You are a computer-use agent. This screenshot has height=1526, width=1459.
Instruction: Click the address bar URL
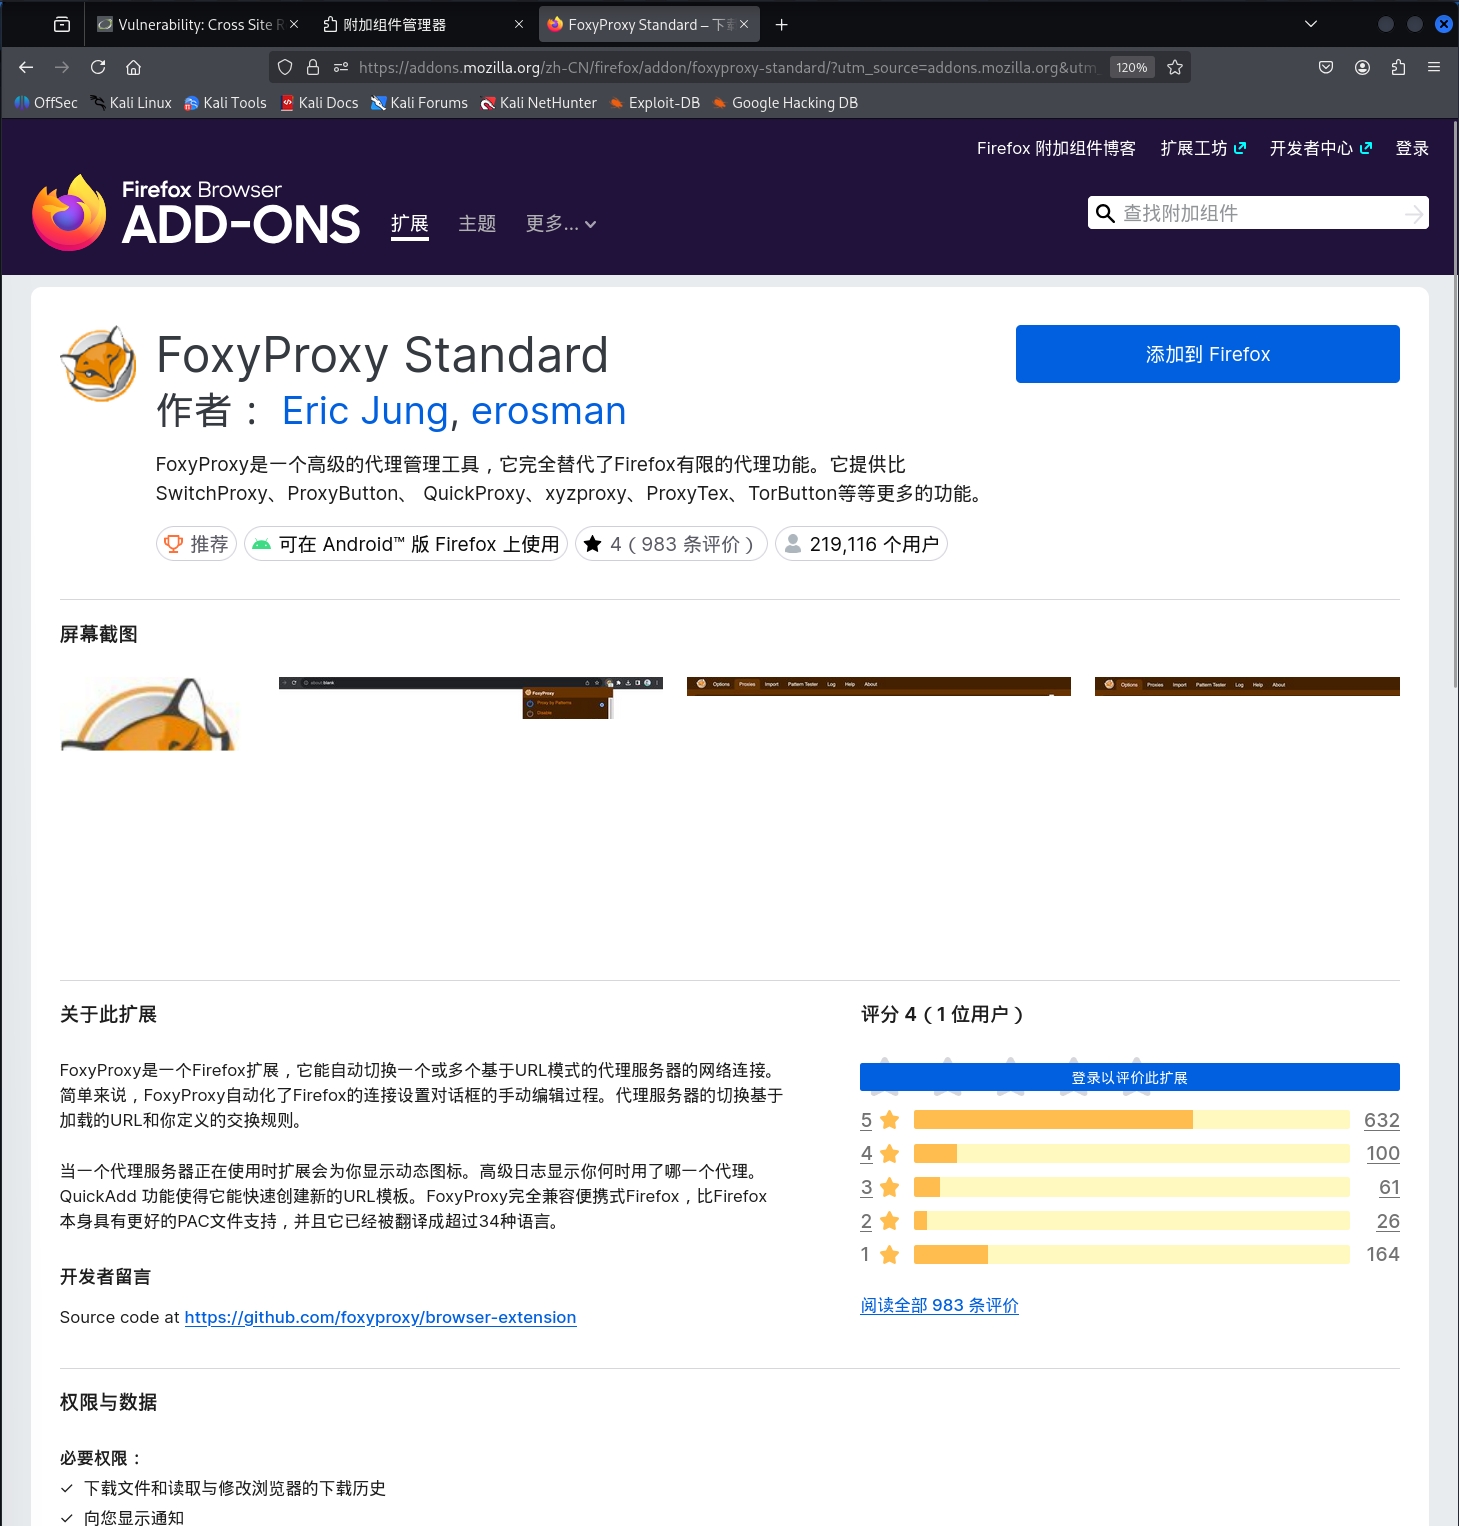pyautogui.click(x=727, y=67)
